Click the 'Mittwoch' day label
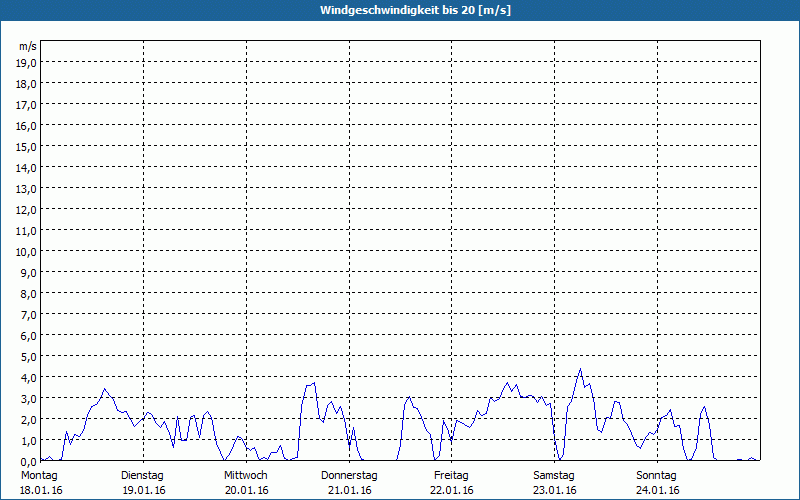Image resolution: width=800 pixels, height=500 pixels. click(x=245, y=476)
